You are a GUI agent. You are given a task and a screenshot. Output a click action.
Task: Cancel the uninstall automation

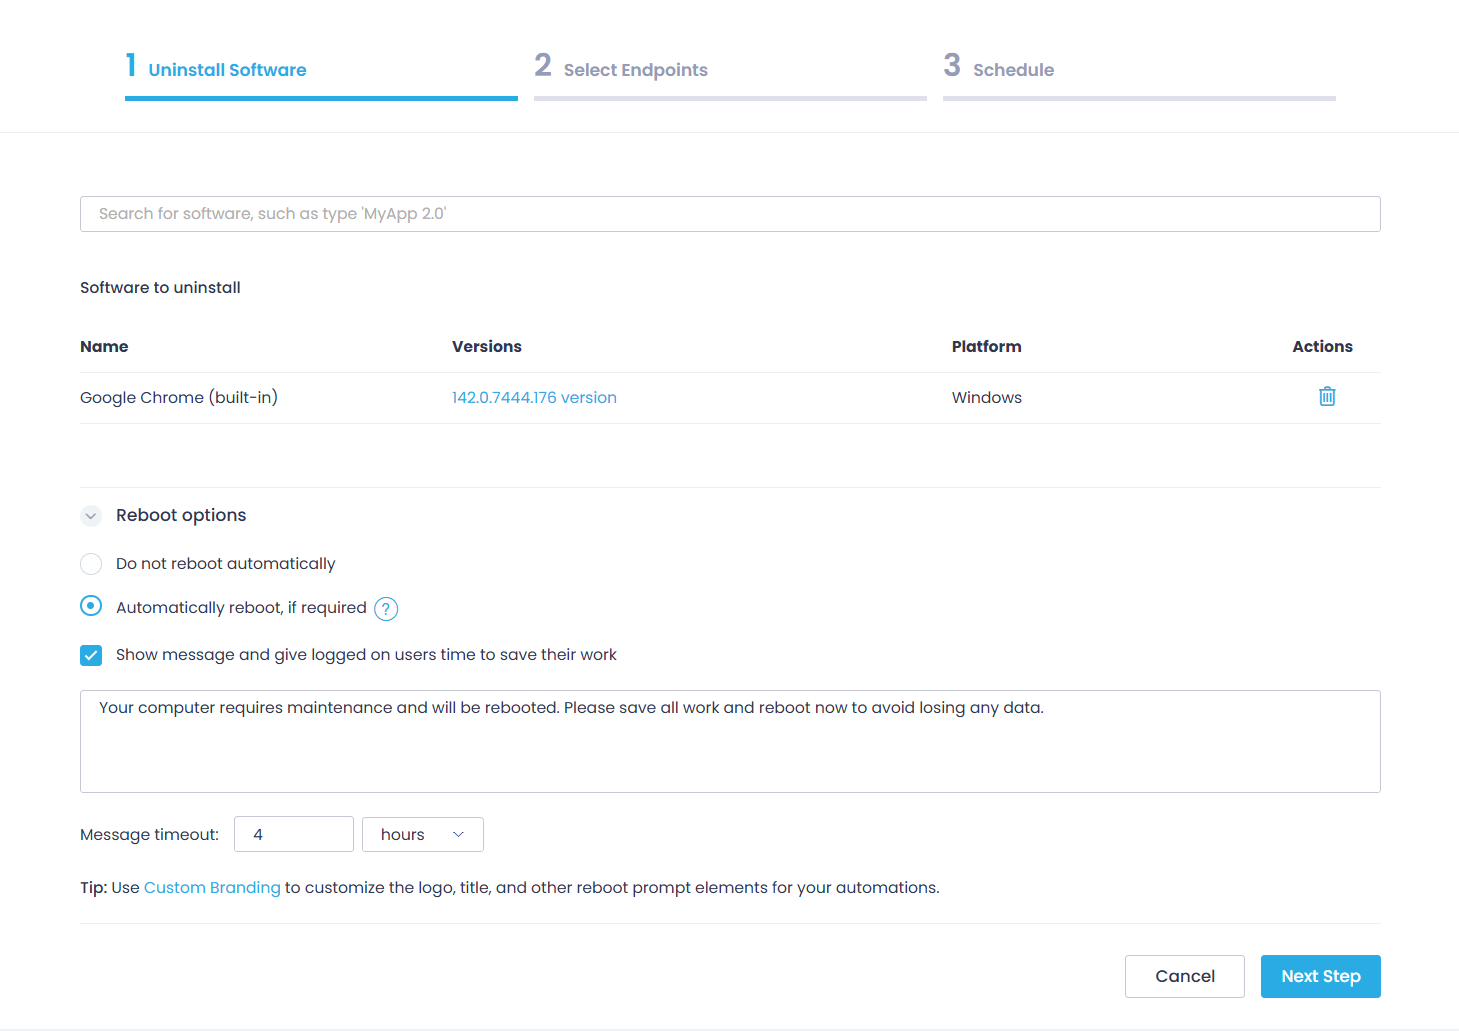pyautogui.click(x=1184, y=976)
